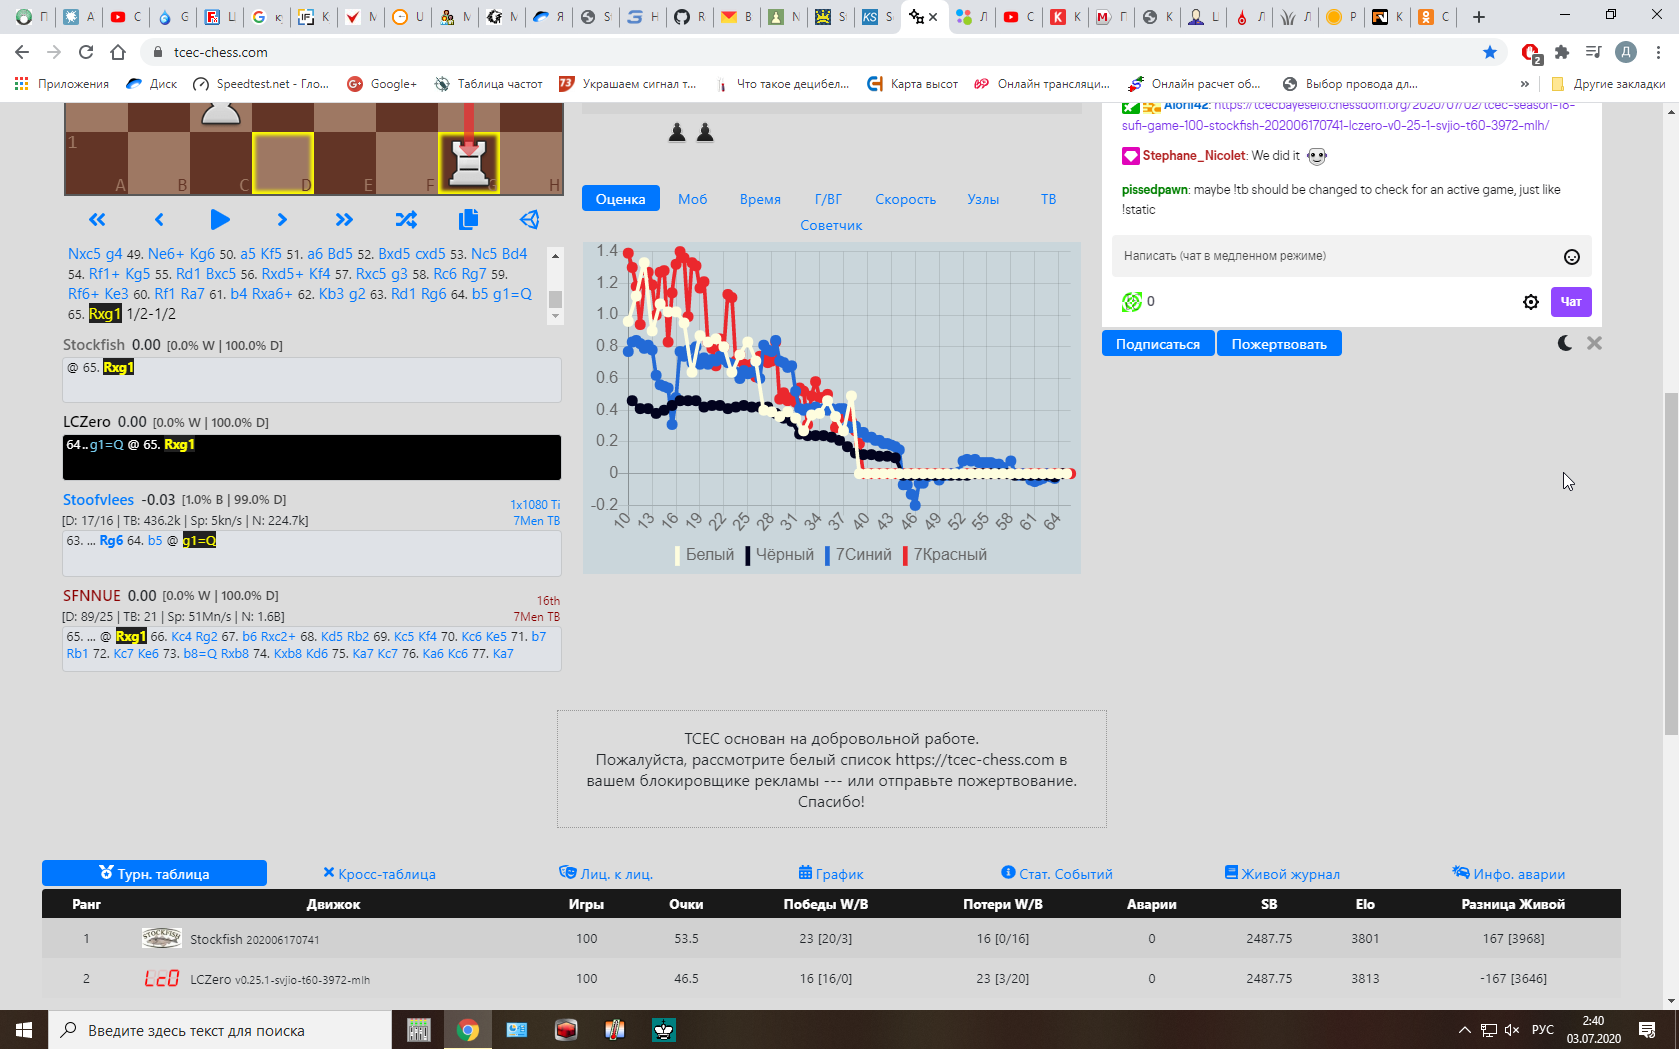This screenshot has height=1049, width=1679.
Task: Select Скорость graph tab
Action: [x=905, y=199]
